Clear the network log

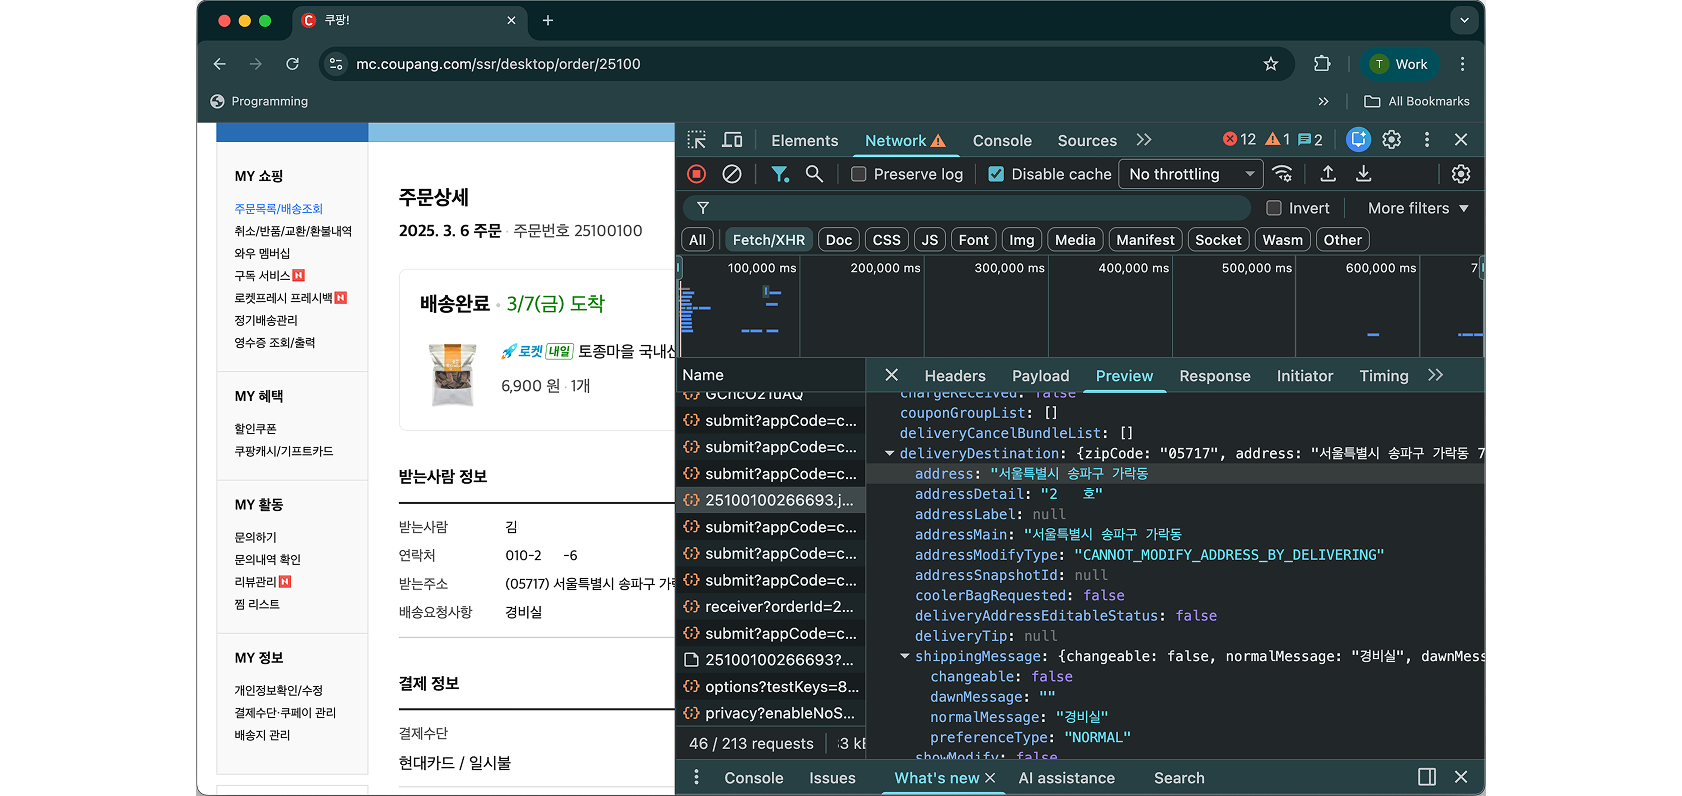coord(732,174)
